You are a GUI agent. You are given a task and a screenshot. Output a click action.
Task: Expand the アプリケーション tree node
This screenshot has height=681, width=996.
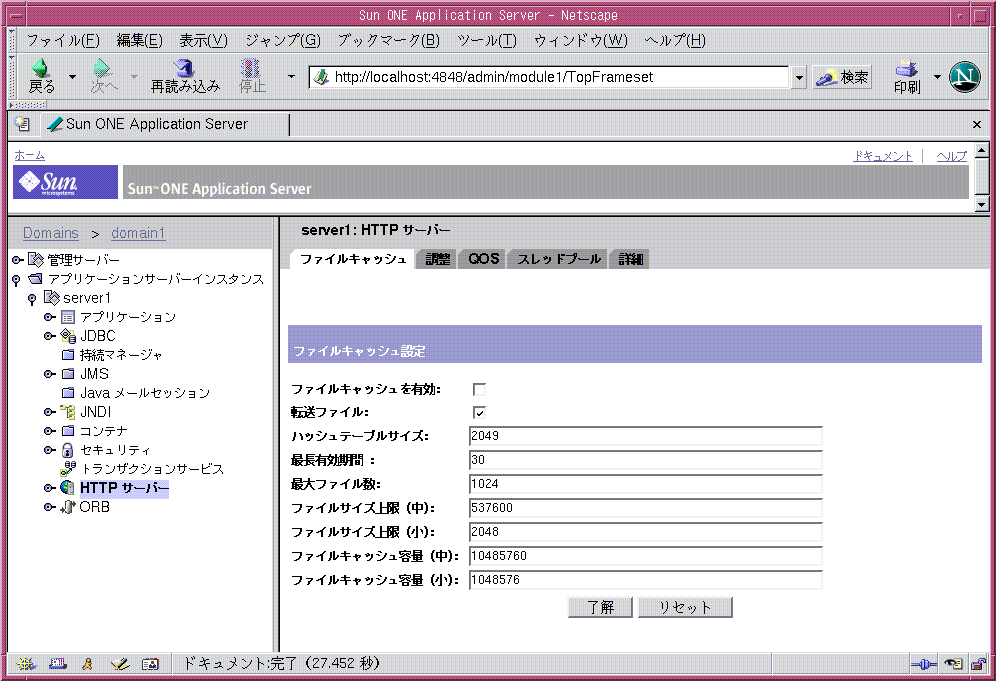coord(50,316)
